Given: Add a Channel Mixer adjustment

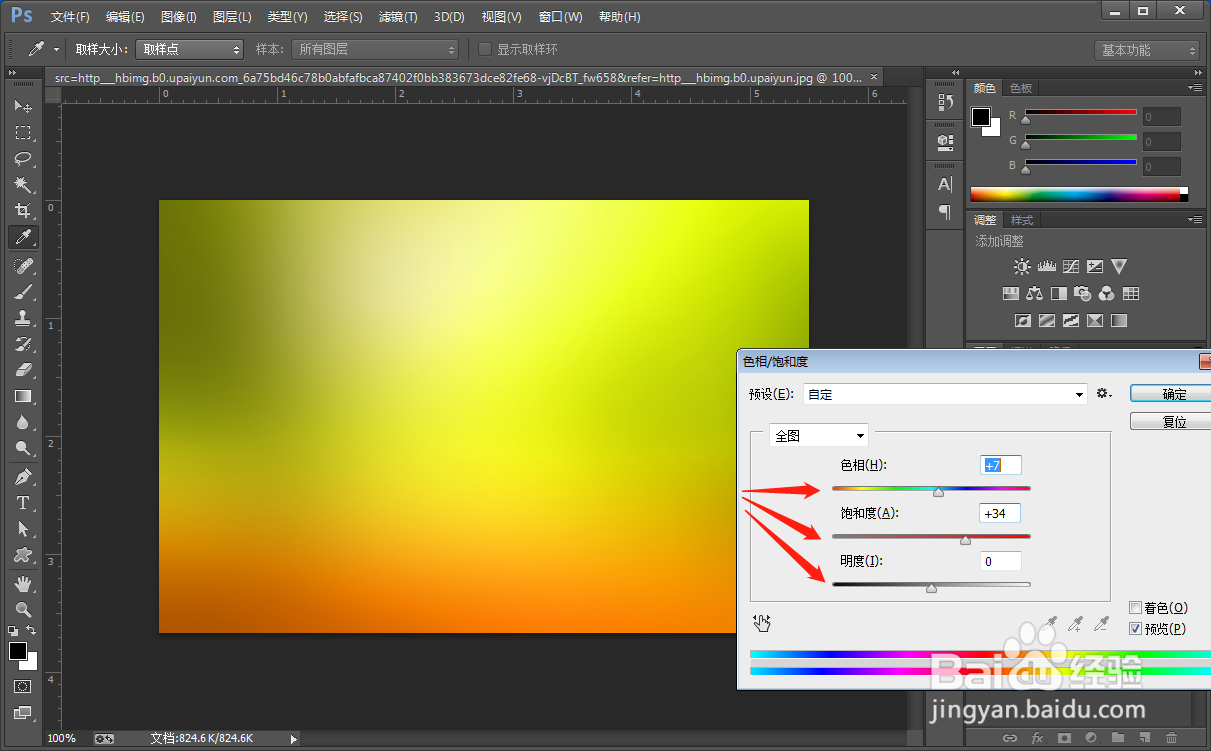Looking at the screenshot, I should coord(1107,294).
